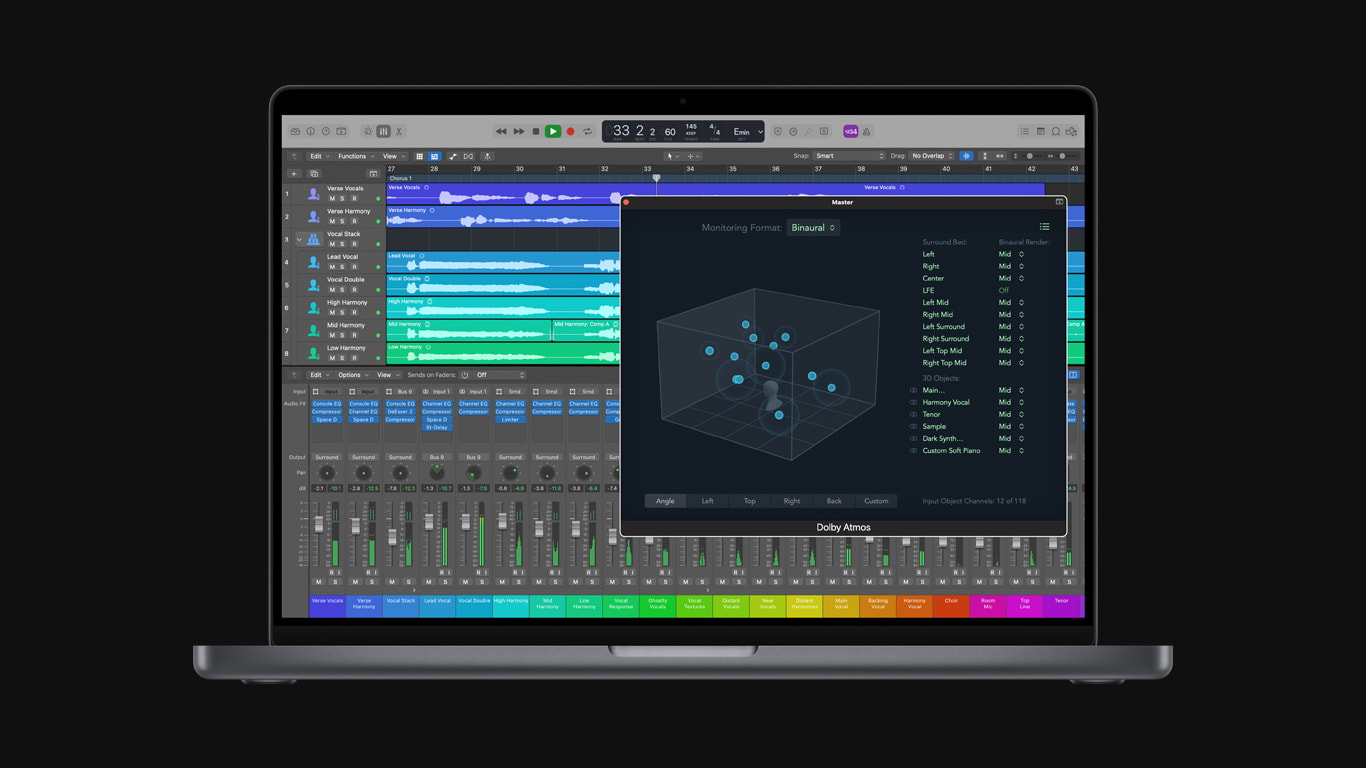Open the Tracks area Edit menu
Viewport: 1366px width, 768px height.
tap(319, 156)
